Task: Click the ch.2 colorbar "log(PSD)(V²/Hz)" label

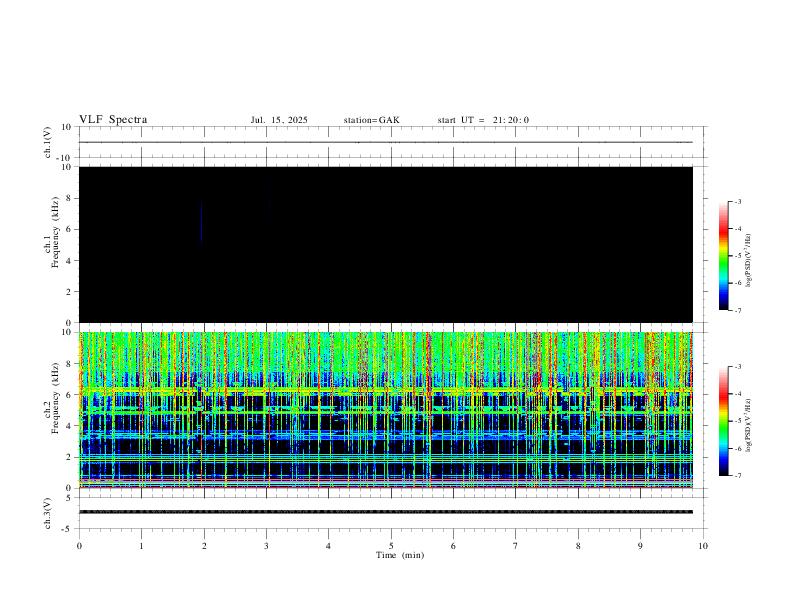Action: tap(749, 425)
